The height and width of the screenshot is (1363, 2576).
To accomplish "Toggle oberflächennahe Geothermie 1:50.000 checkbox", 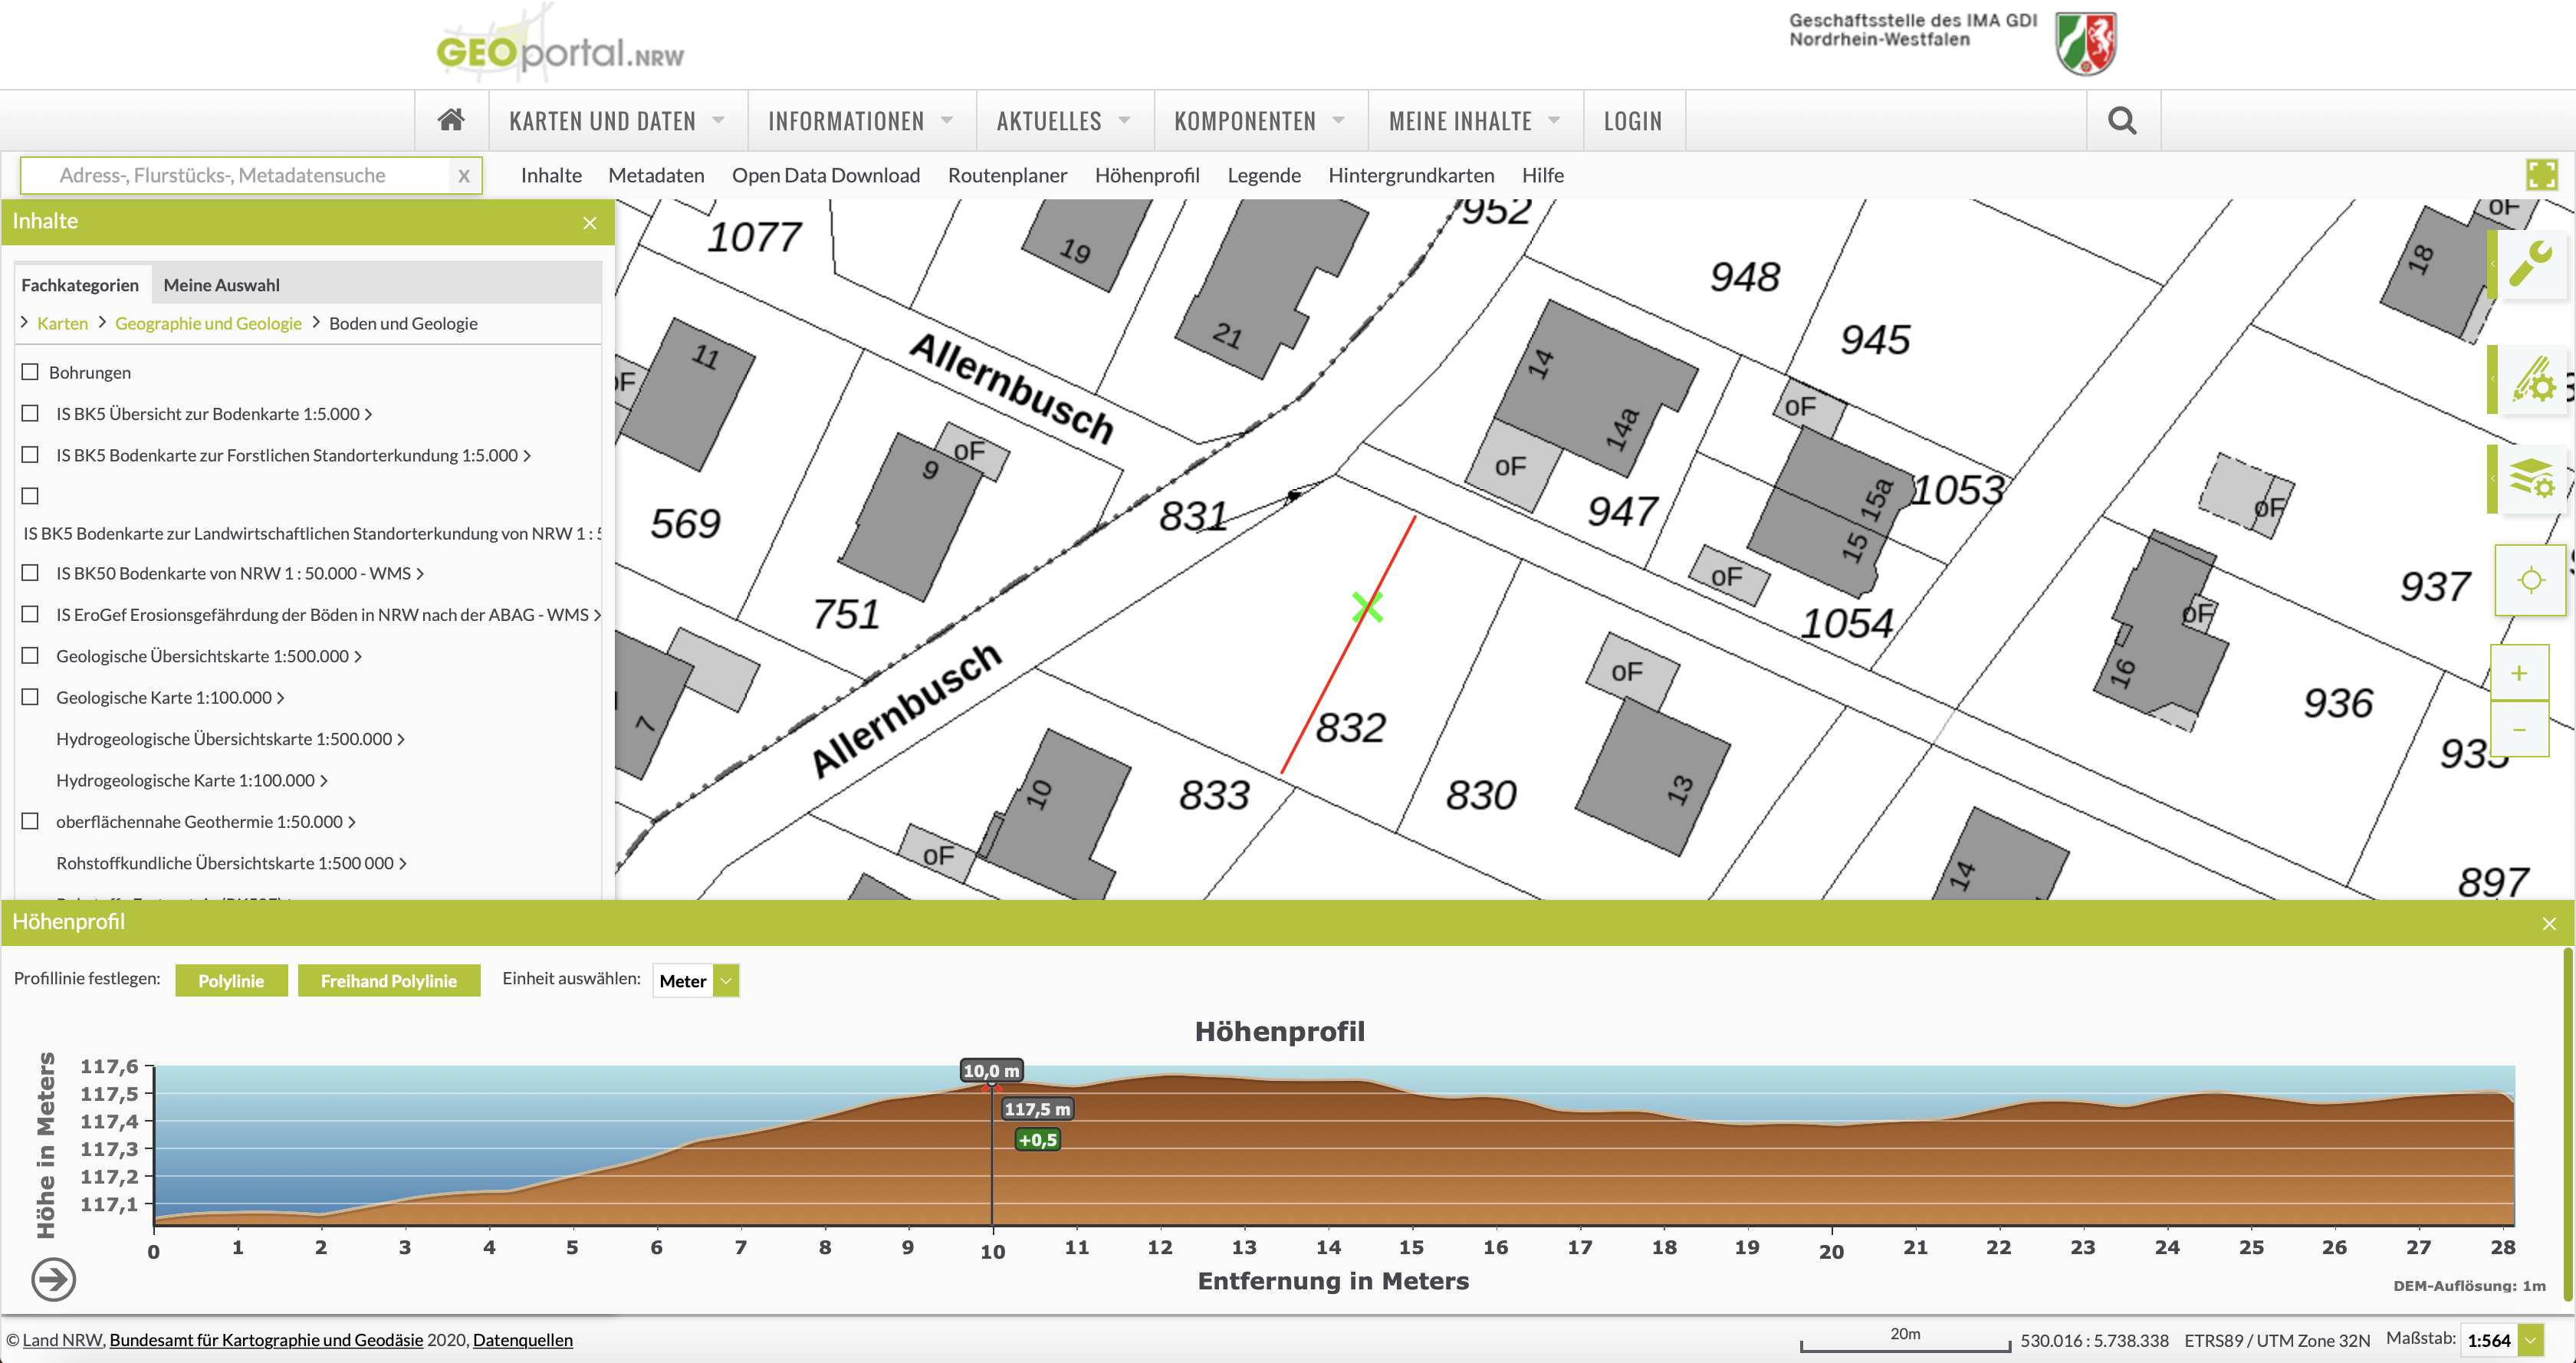I will (x=30, y=821).
